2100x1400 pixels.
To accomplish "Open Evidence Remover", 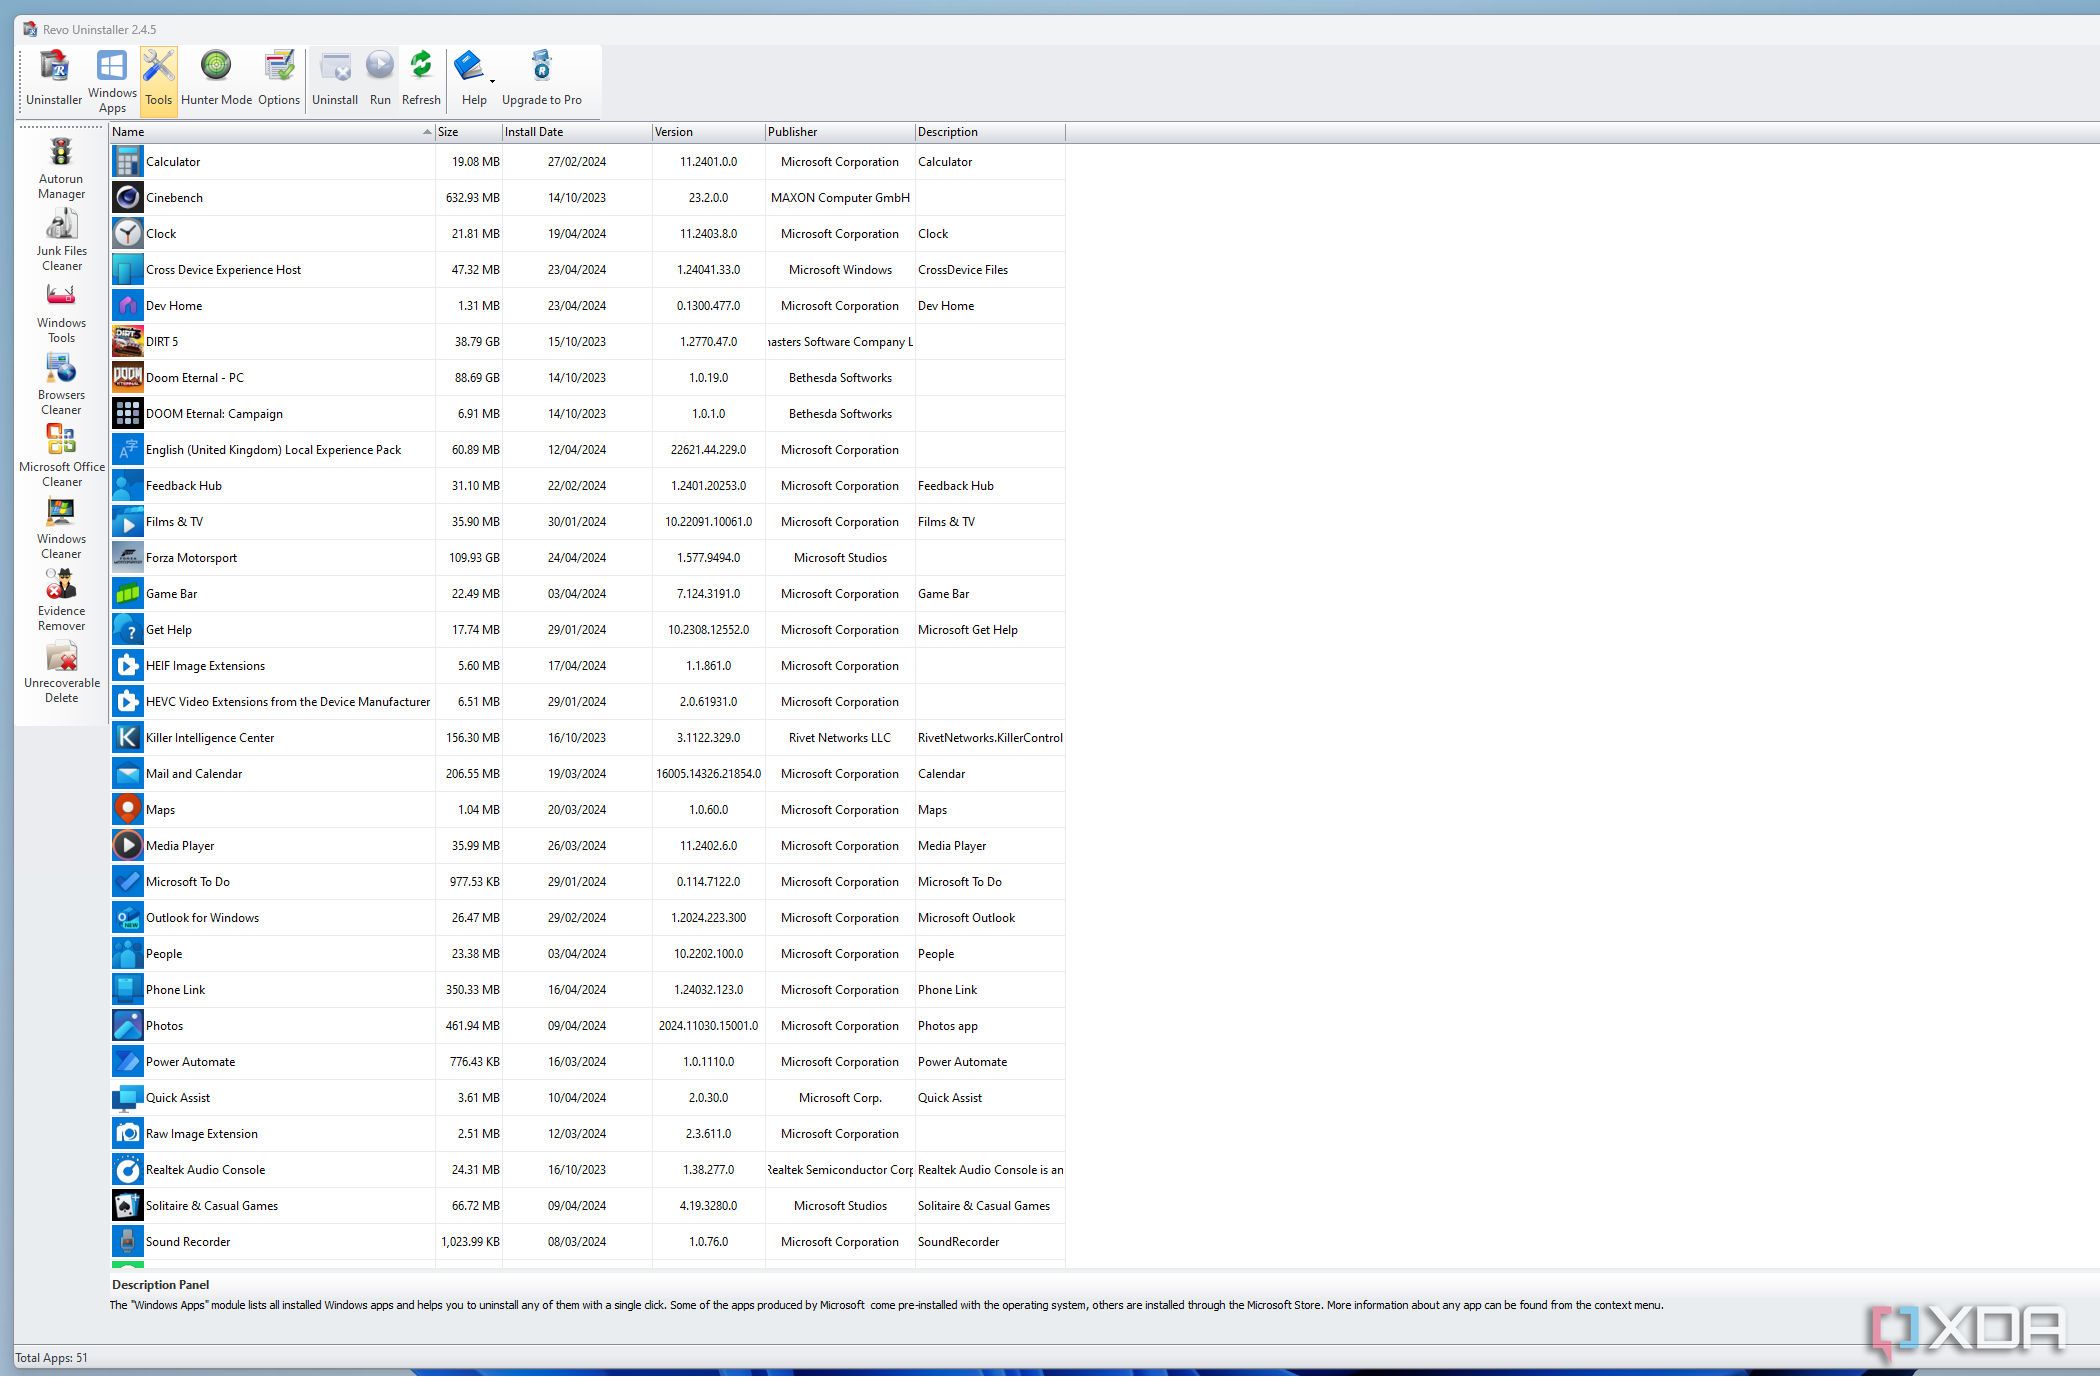I will click(x=61, y=601).
